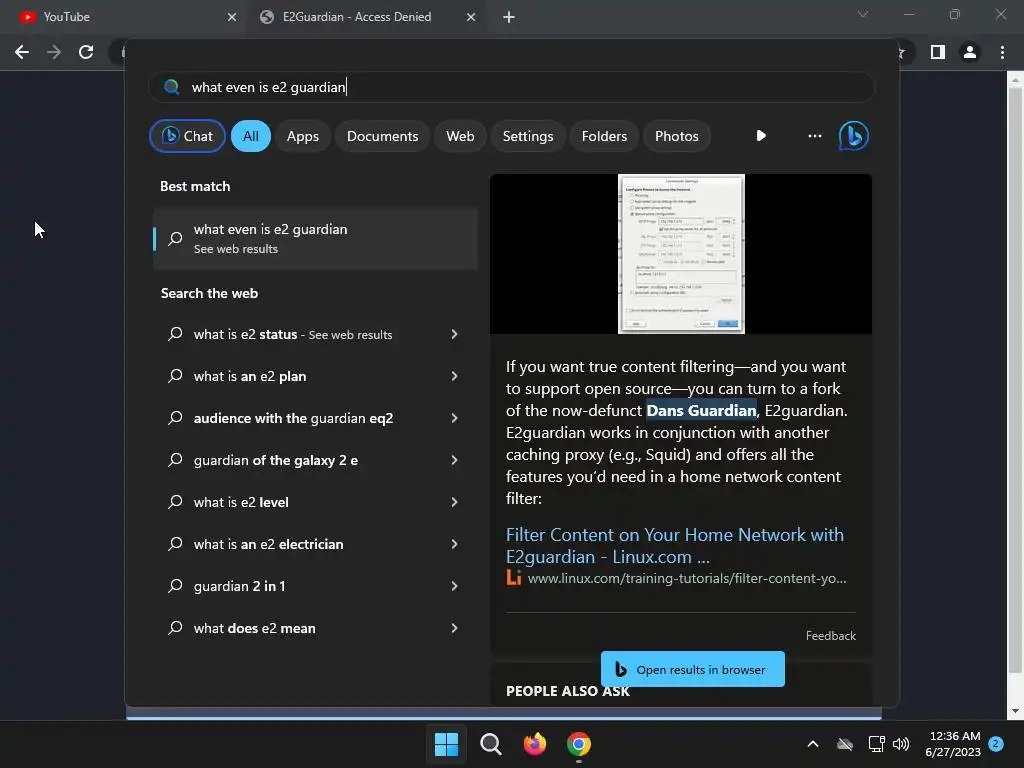Screen dimensions: 1024x768
Task: Toggle the browser side panel icon
Action: (938, 52)
